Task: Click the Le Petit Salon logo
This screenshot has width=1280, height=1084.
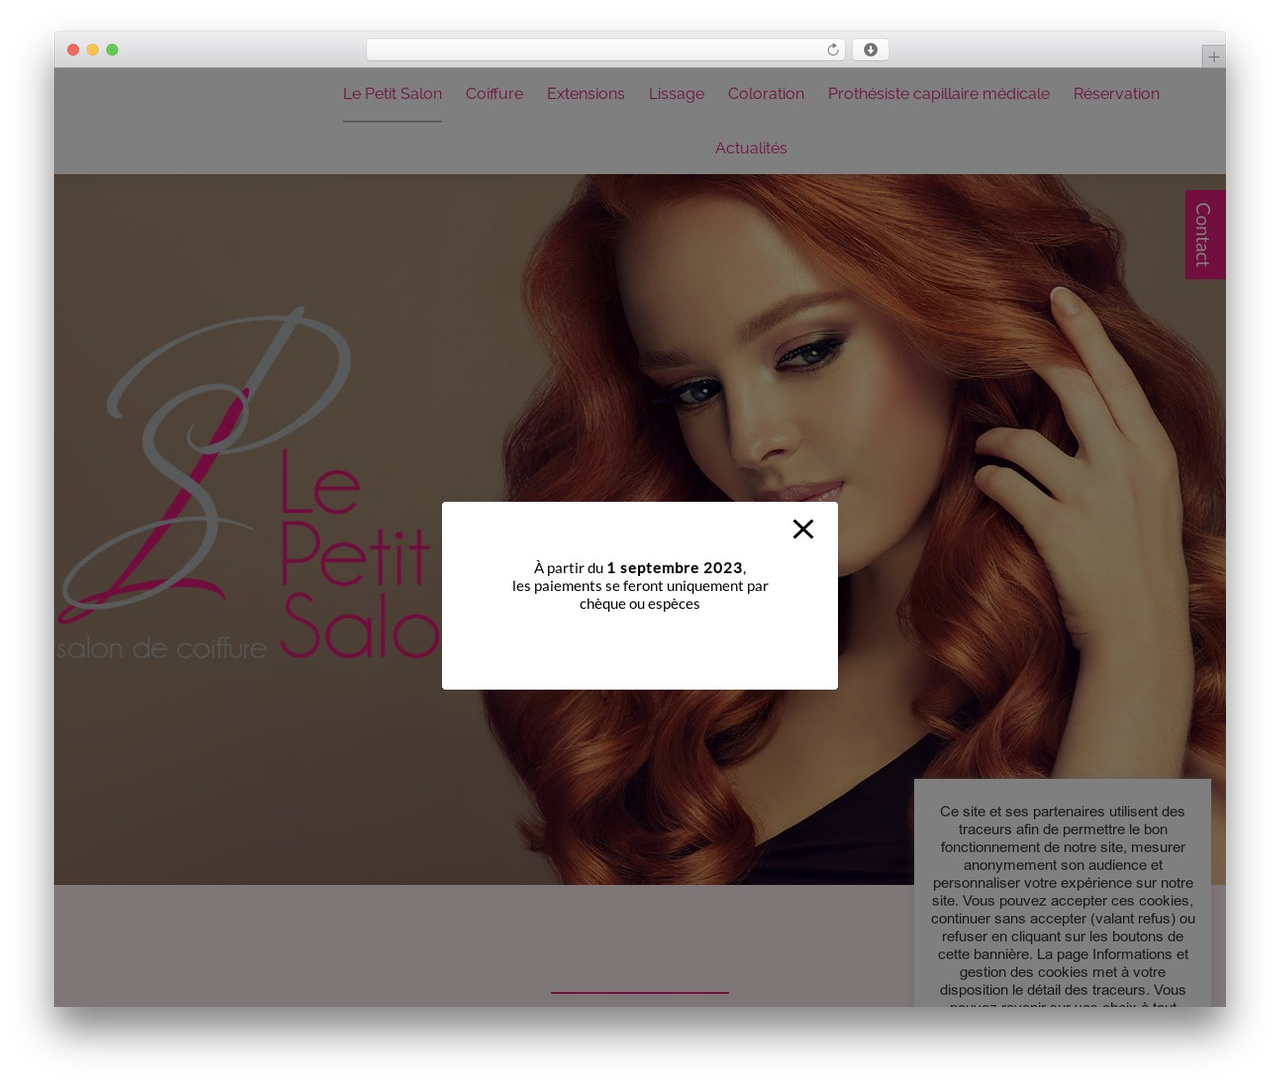Action: pyautogui.click(x=249, y=485)
